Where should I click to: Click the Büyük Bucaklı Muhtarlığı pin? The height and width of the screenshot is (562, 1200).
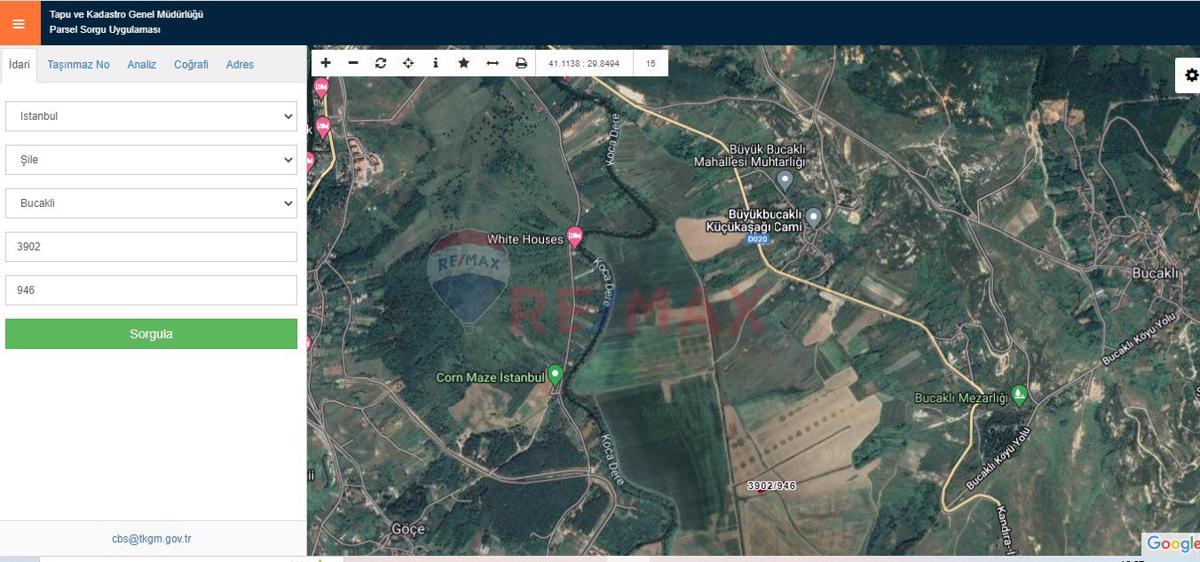(785, 180)
